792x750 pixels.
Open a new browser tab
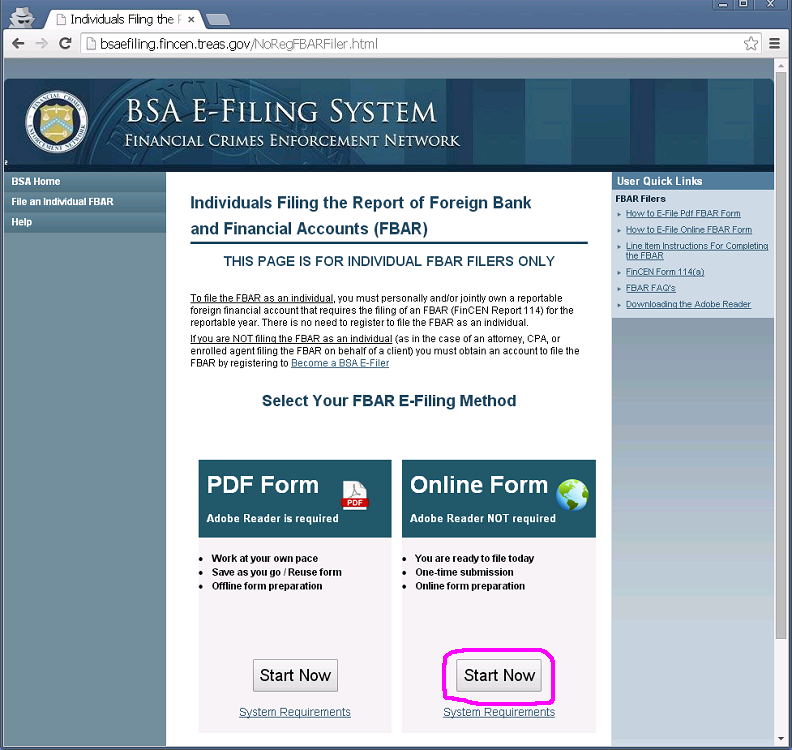click(218, 20)
